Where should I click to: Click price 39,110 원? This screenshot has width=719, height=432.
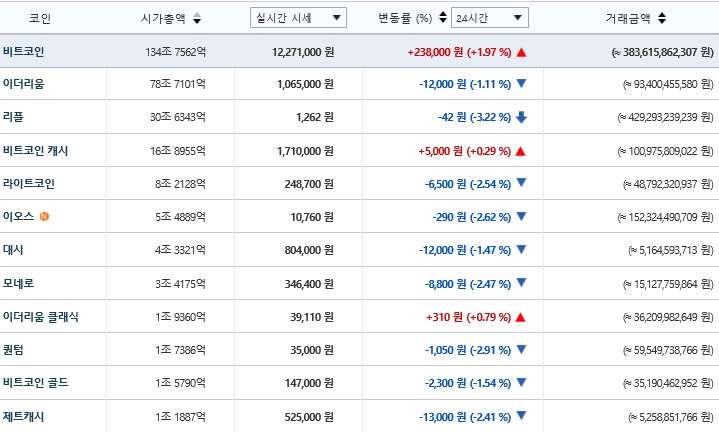click(312, 317)
